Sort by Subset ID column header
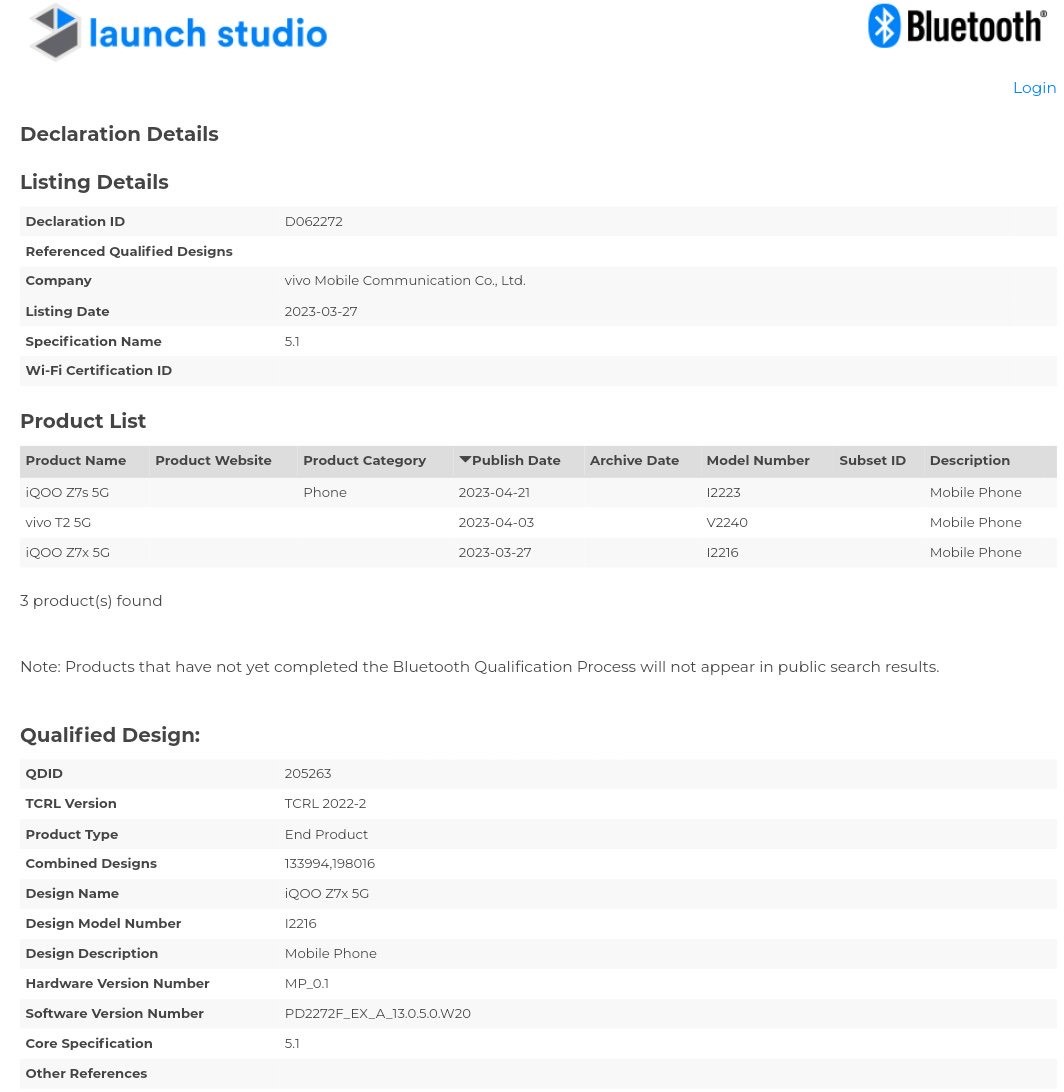The width and height of the screenshot is (1064, 1092). tap(872, 461)
